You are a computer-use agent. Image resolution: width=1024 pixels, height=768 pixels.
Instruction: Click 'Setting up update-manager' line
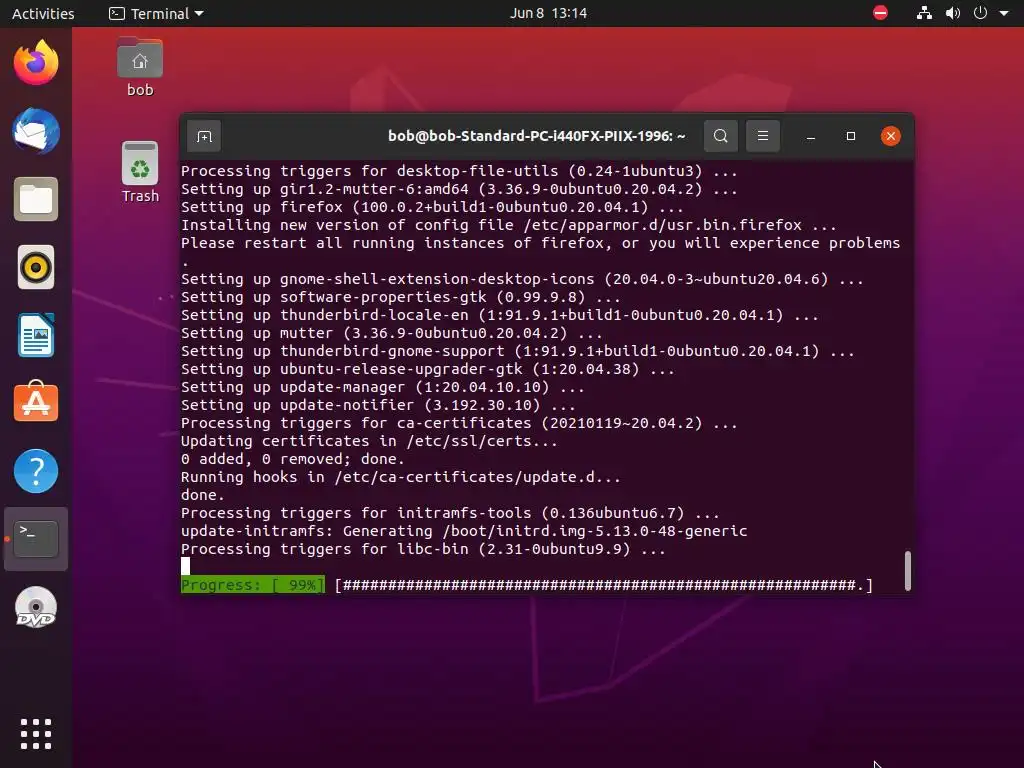pos(383,387)
